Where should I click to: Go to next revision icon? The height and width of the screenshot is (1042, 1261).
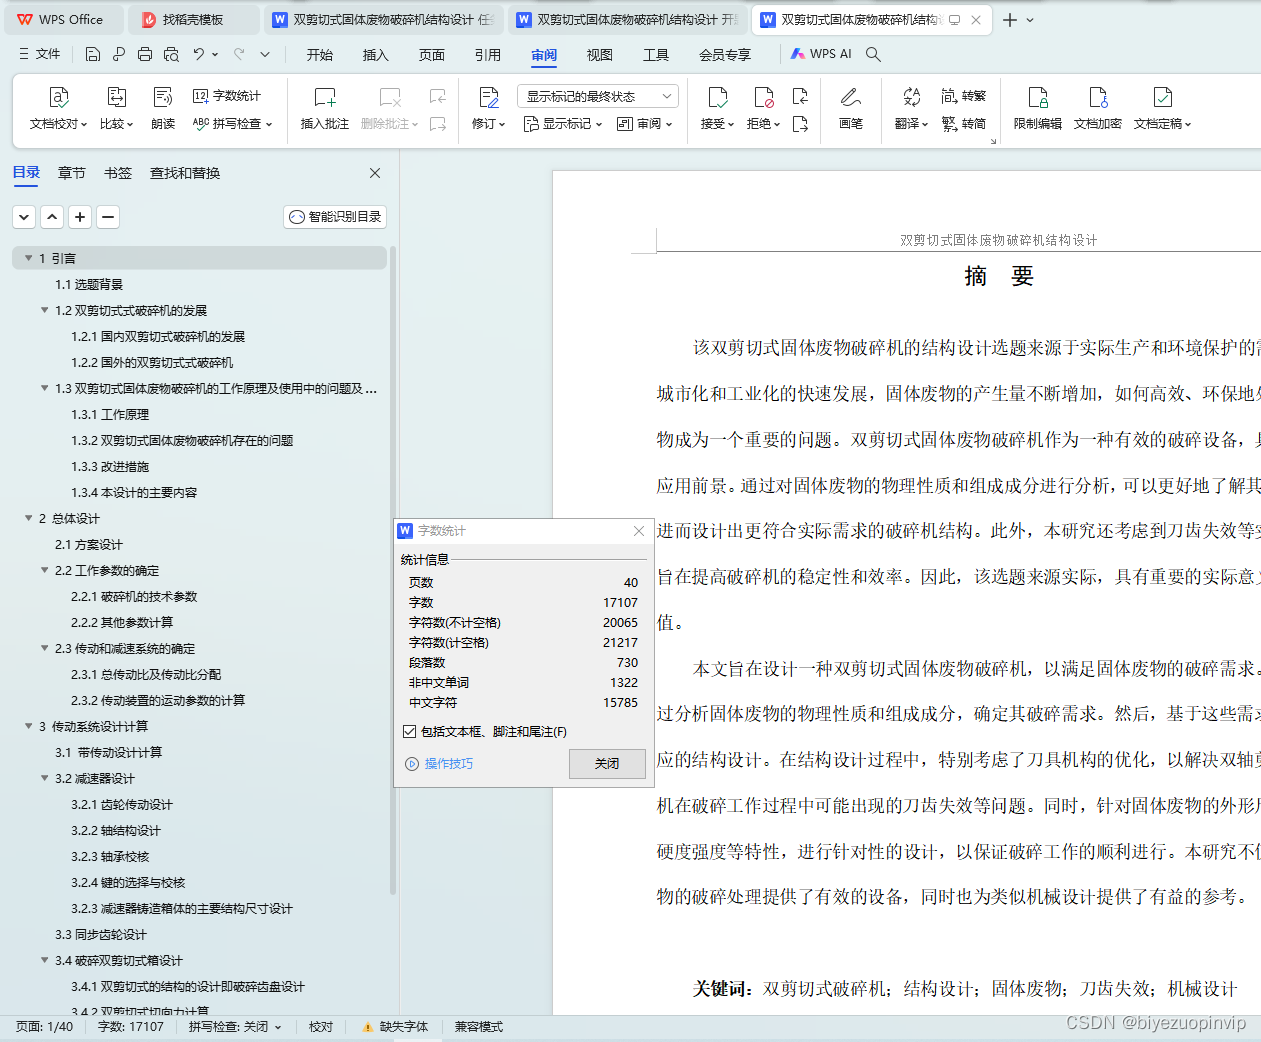[x=800, y=124]
